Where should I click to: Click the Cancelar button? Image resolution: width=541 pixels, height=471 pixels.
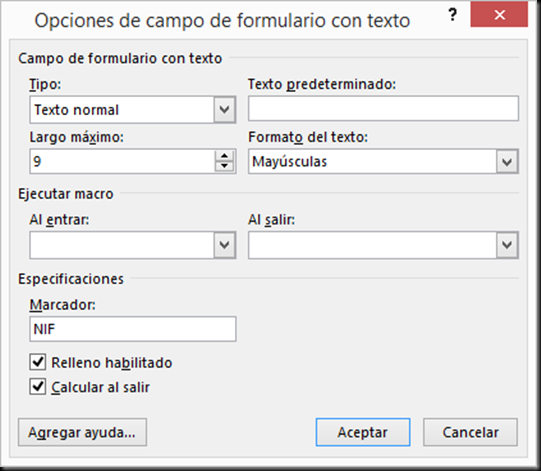click(x=470, y=432)
